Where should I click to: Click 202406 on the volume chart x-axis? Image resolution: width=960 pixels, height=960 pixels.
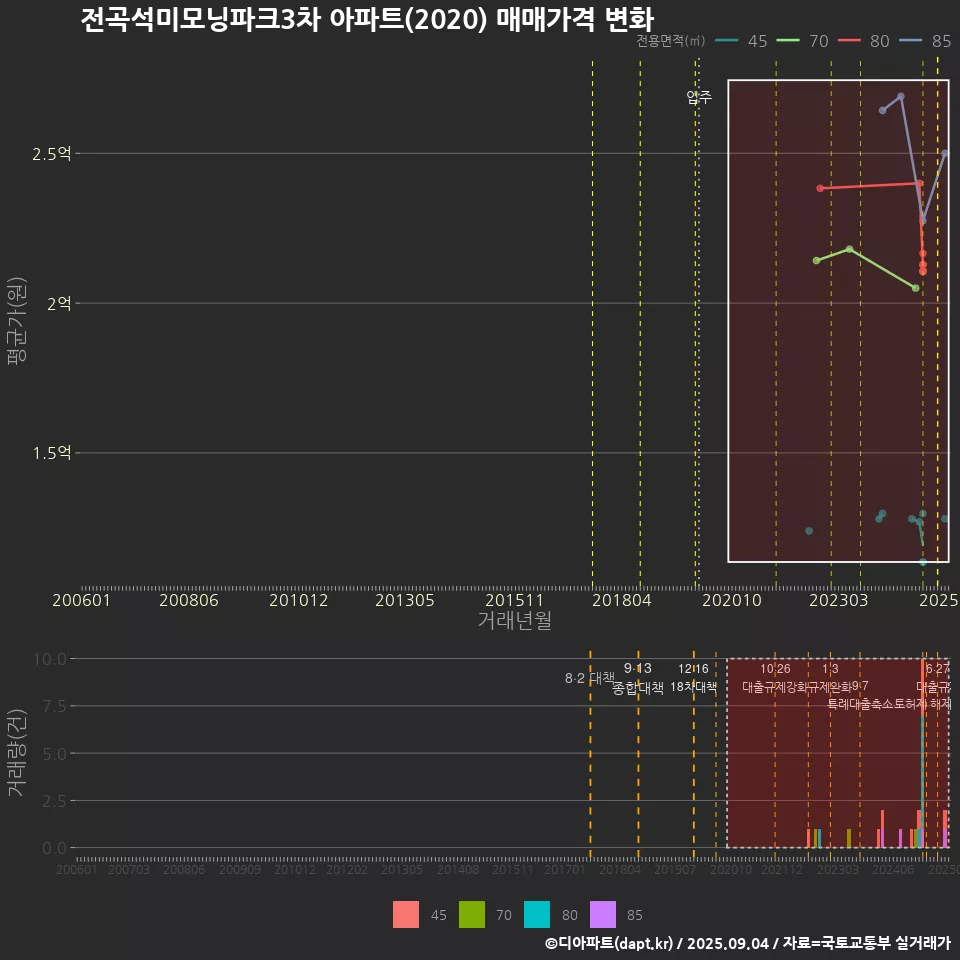click(893, 869)
